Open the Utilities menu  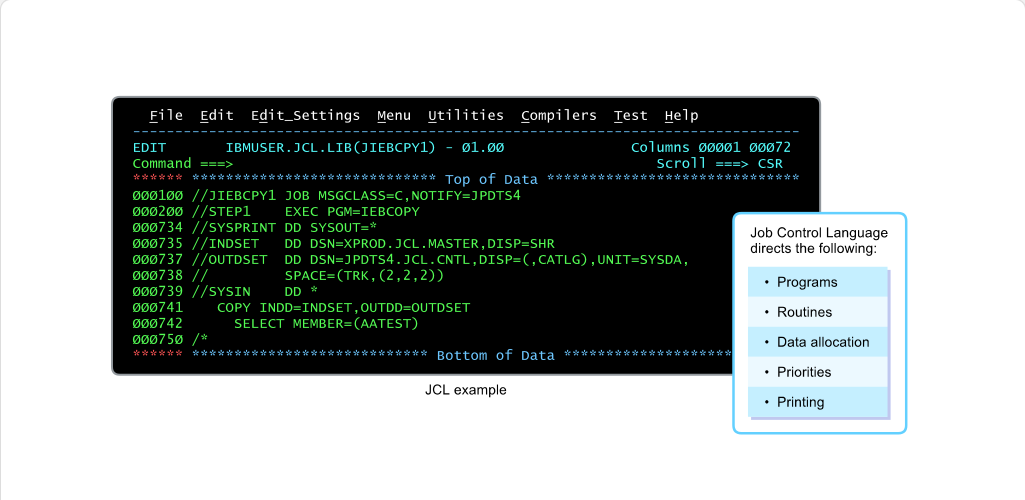466,116
